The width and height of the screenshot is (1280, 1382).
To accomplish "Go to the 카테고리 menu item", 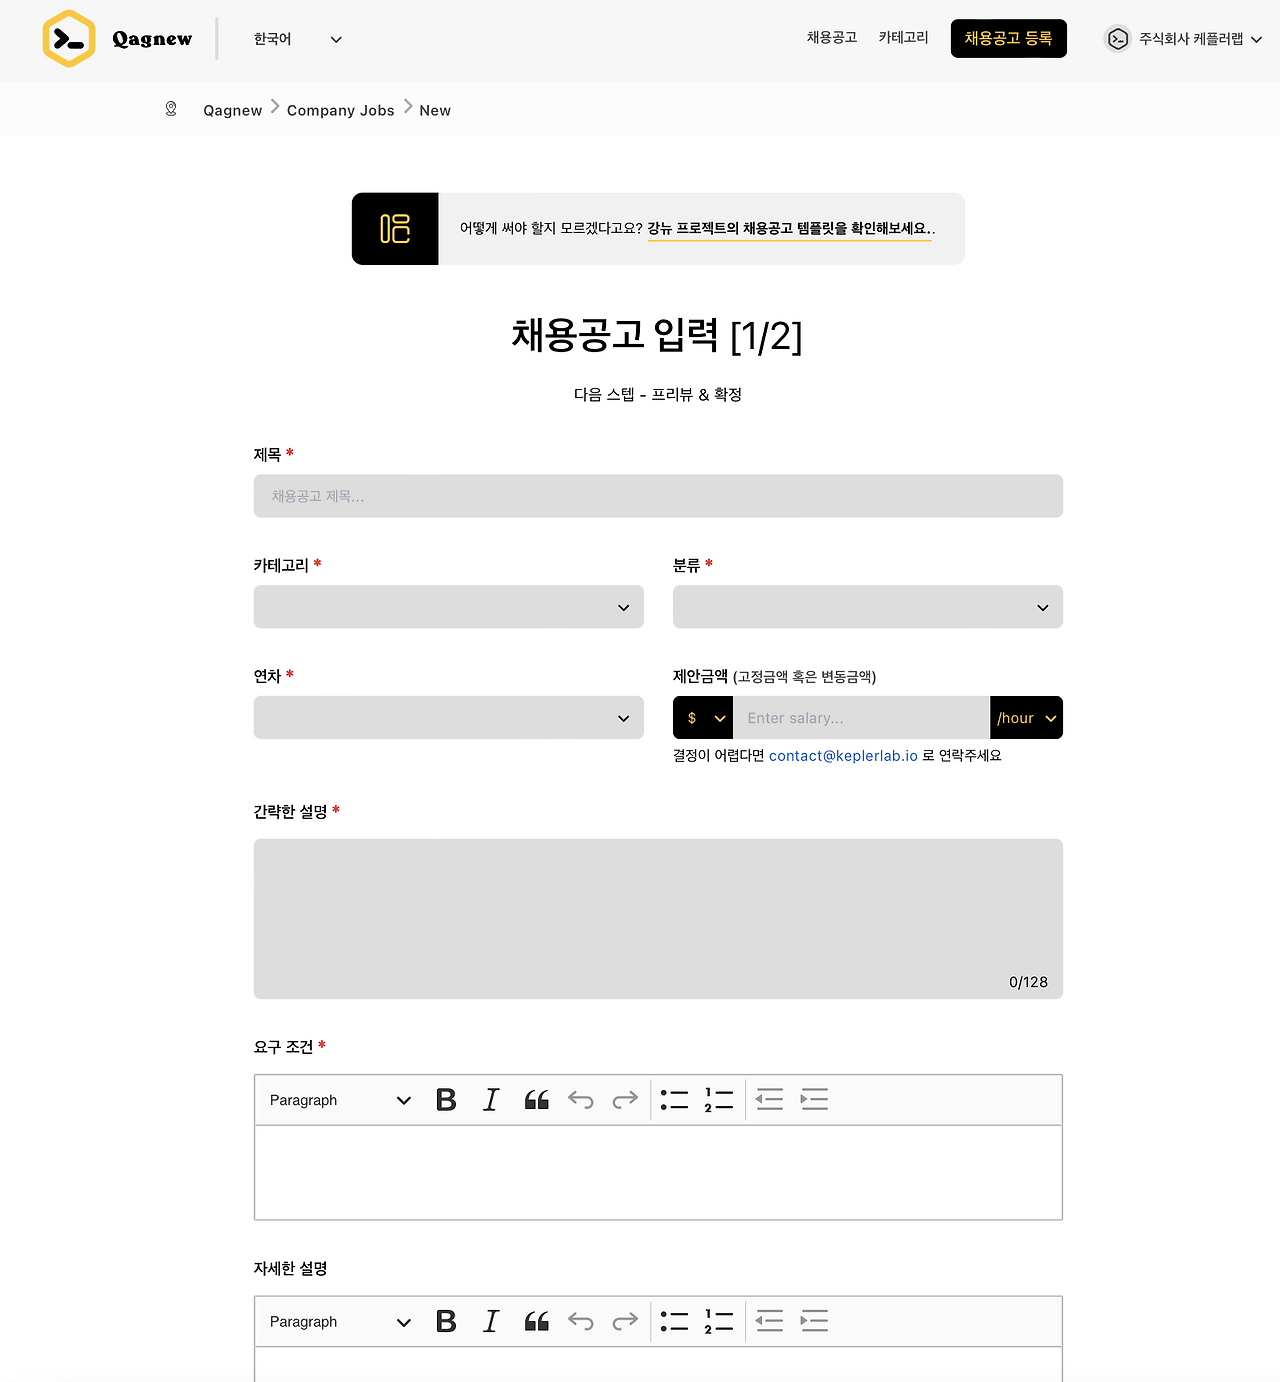I will click(901, 37).
